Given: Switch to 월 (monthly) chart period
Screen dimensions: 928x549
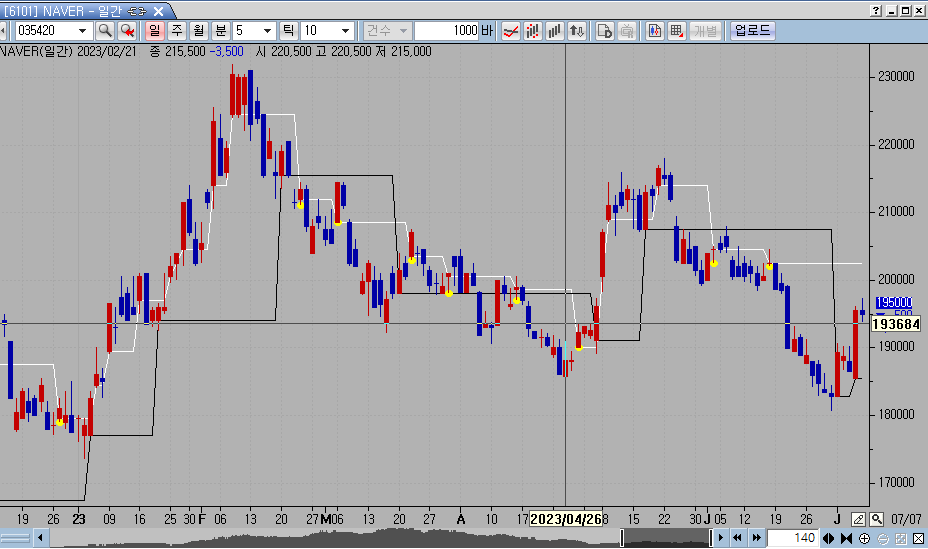Looking at the screenshot, I should pyautogui.click(x=198, y=31).
